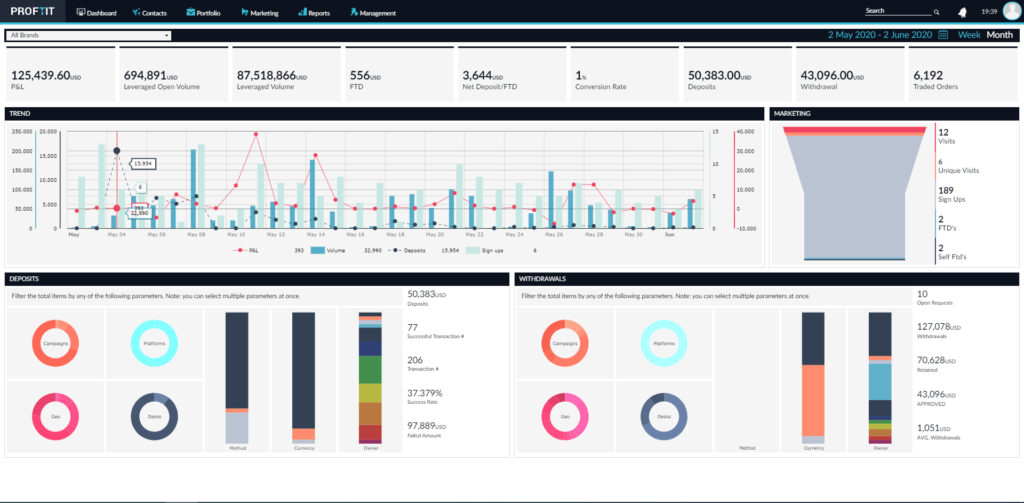This screenshot has width=1024, height=503.
Task: Click the Withdrawals Campaigns donut chart
Action: (x=565, y=343)
